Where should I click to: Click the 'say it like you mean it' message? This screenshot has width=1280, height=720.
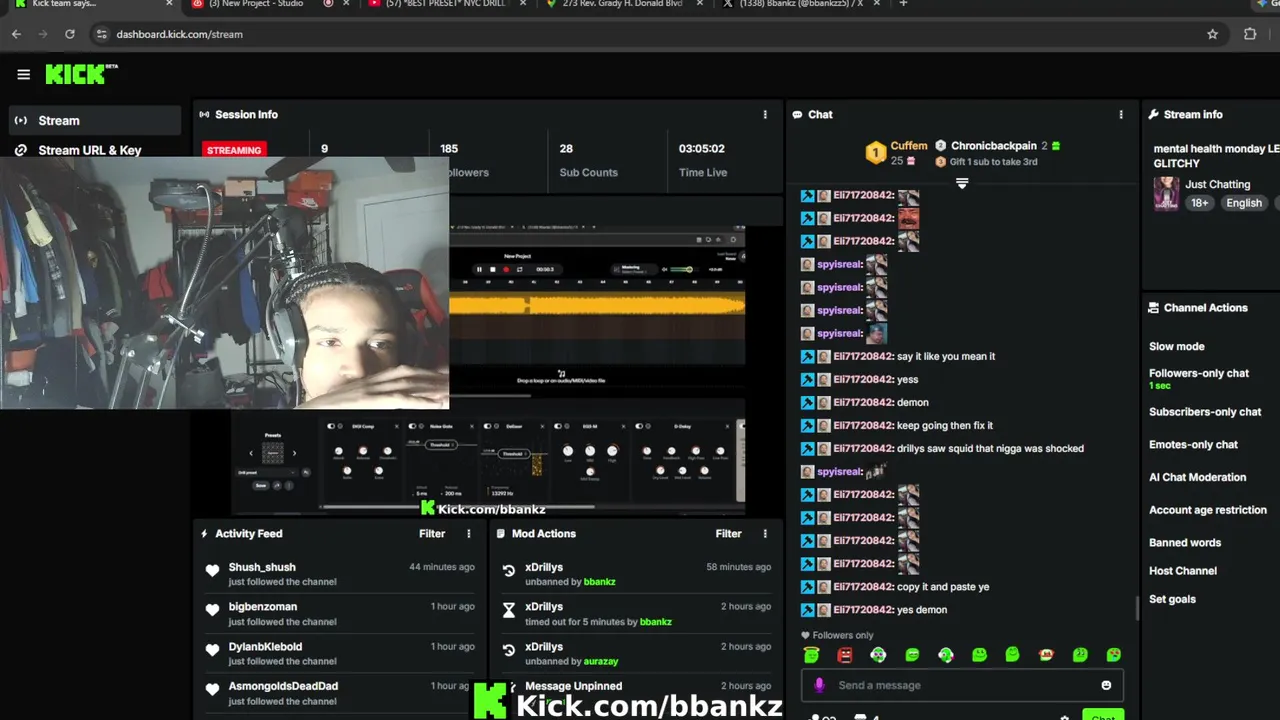tap(946, 356)
